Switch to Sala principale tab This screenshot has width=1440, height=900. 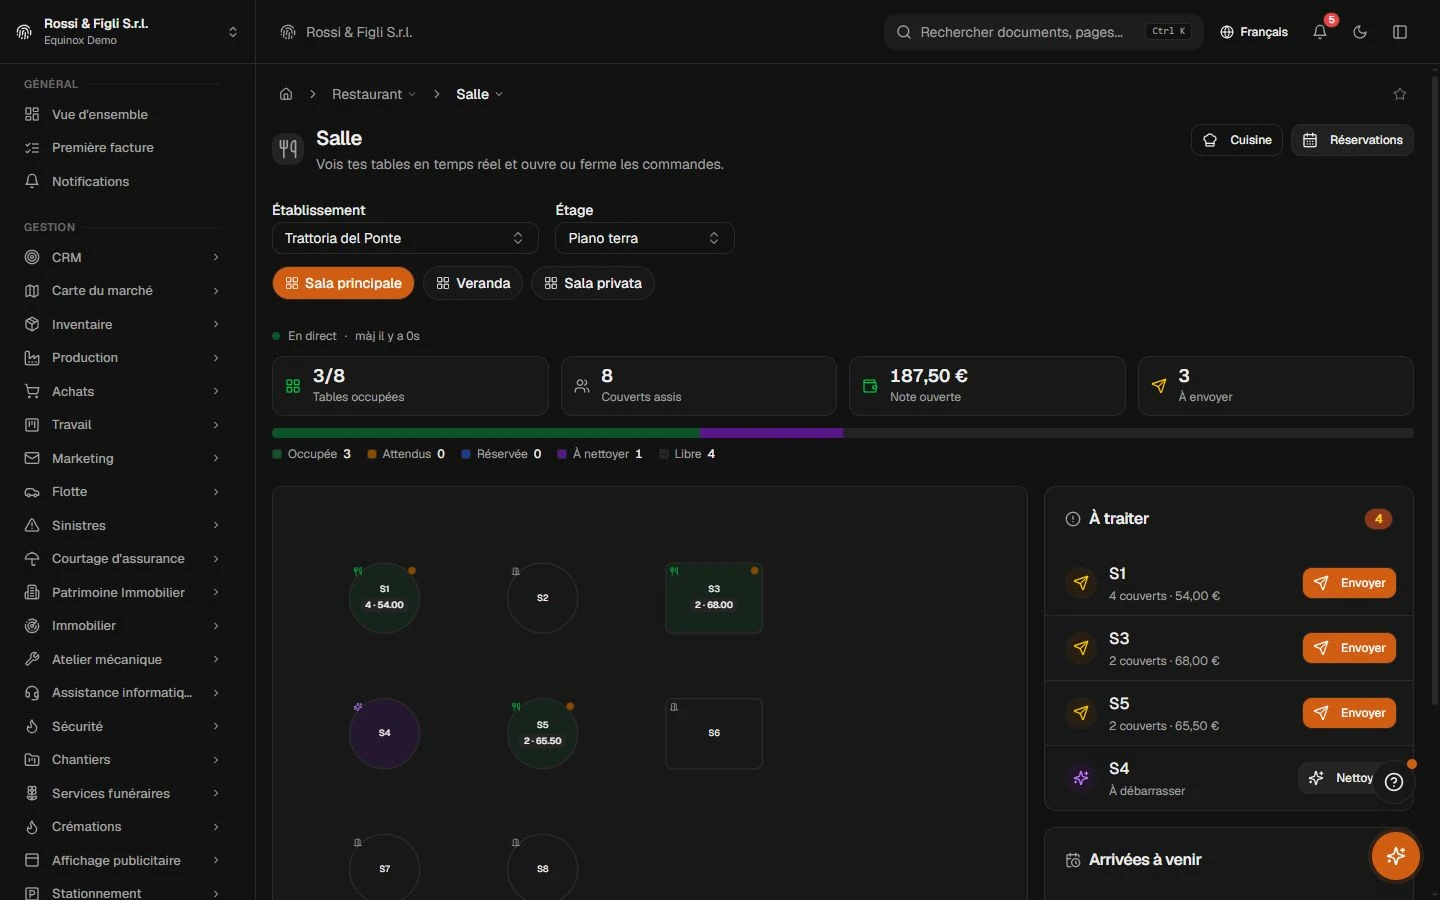pyautogui.click(x=343, y=283)
